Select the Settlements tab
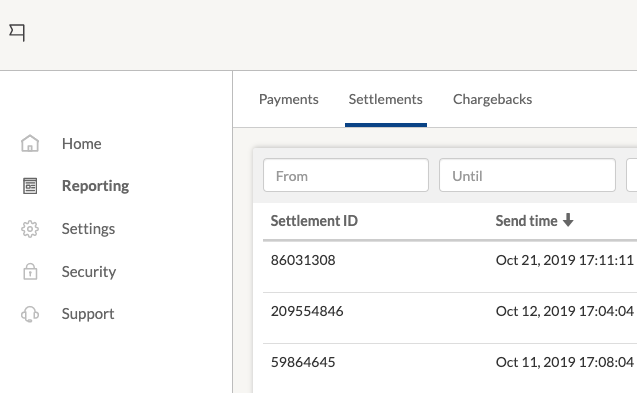This screenshot has height=393, width=637. pyautogui.click(x=386, y=100)
